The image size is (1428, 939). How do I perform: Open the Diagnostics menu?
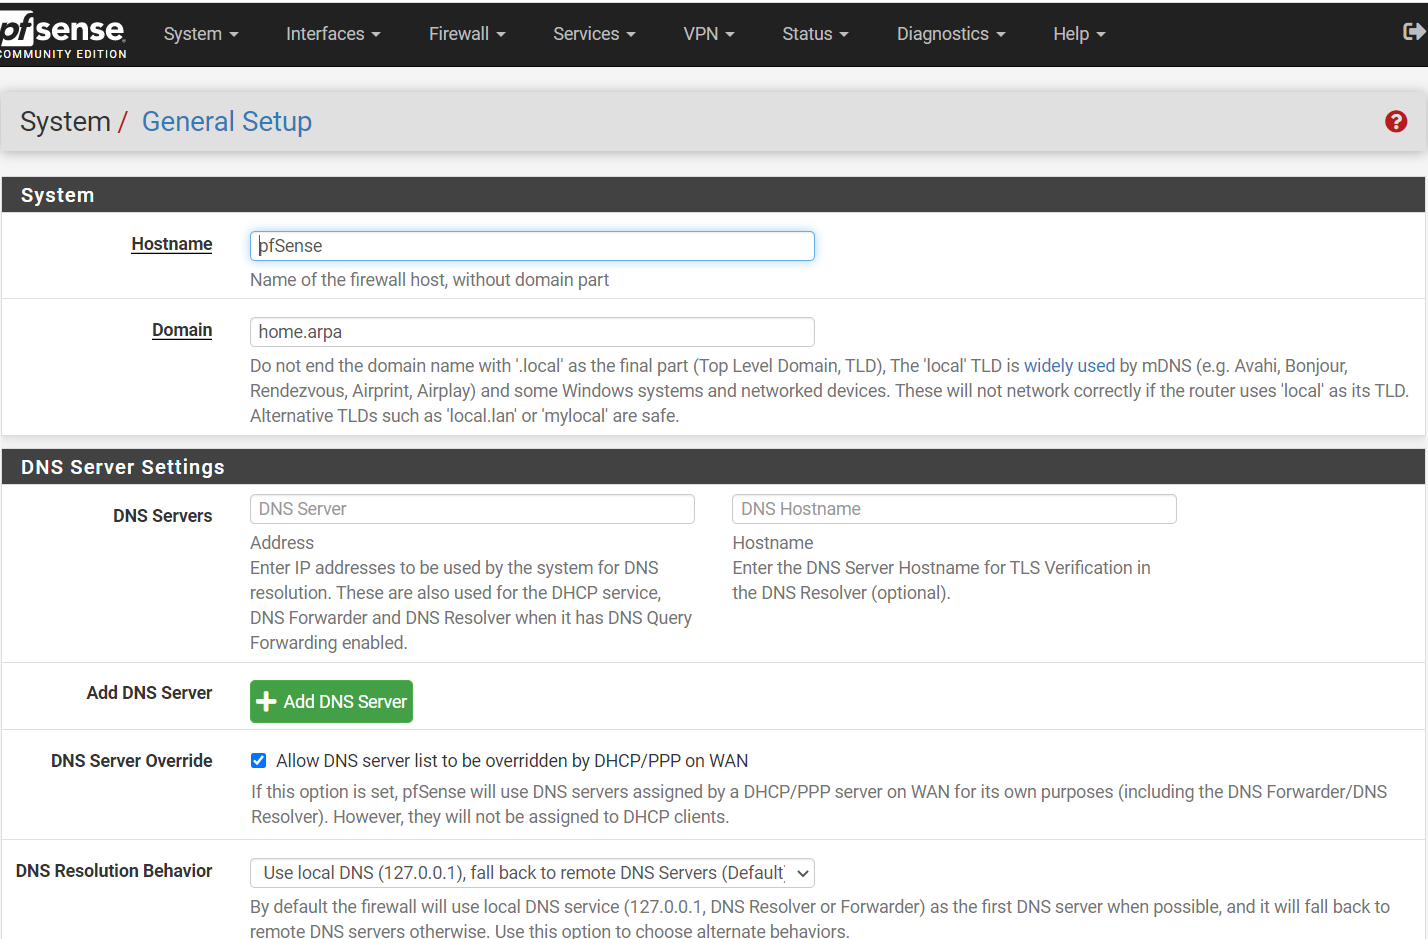click(951, 34)
